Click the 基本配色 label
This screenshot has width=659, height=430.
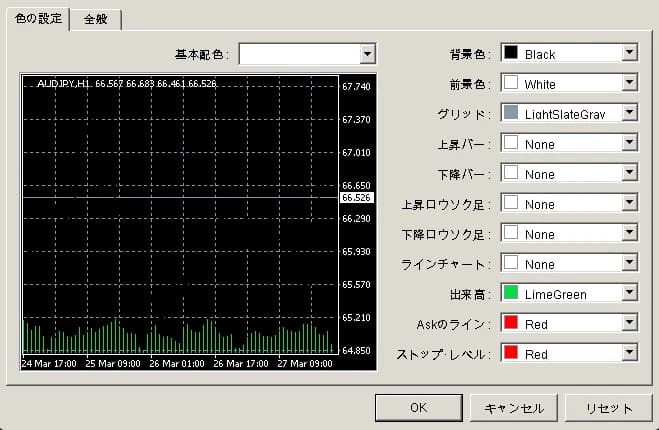202,55
